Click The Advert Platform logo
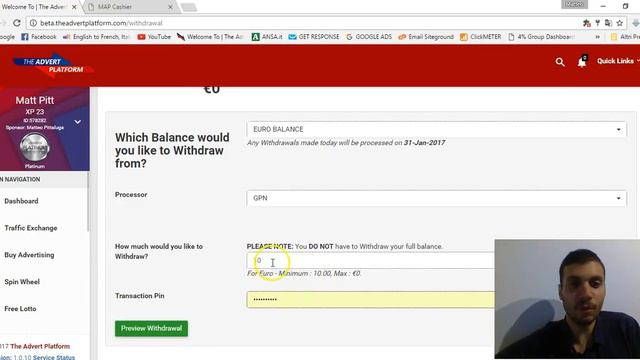Image resolution: width=640 pixels, height=360 pixels. tap(53, 65)
